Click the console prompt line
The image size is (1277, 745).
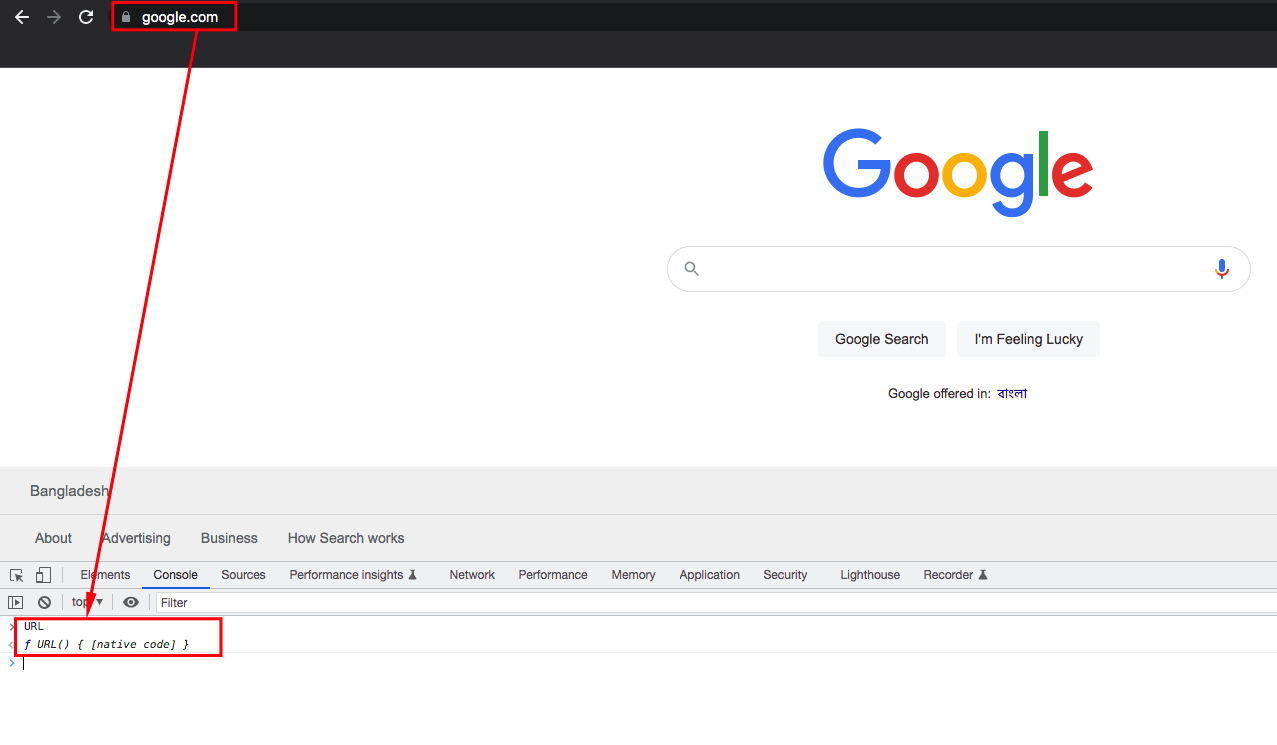click(640, 663)
